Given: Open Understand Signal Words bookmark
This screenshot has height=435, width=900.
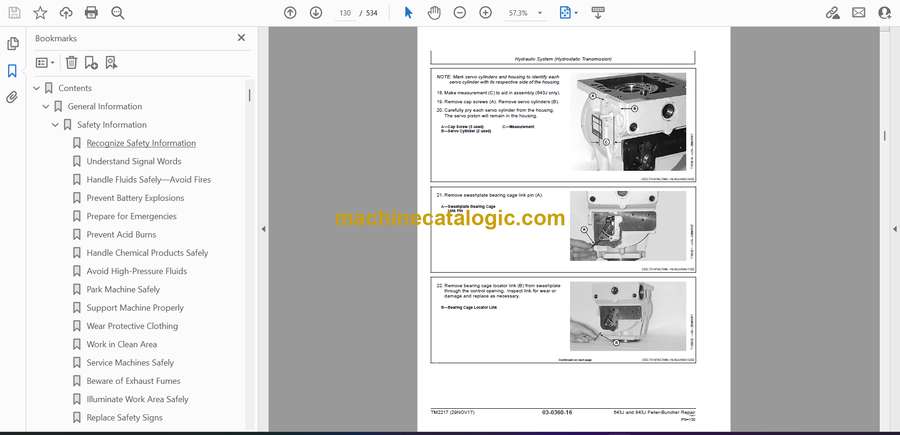Looking at the screenshot, I should [134, 162].
